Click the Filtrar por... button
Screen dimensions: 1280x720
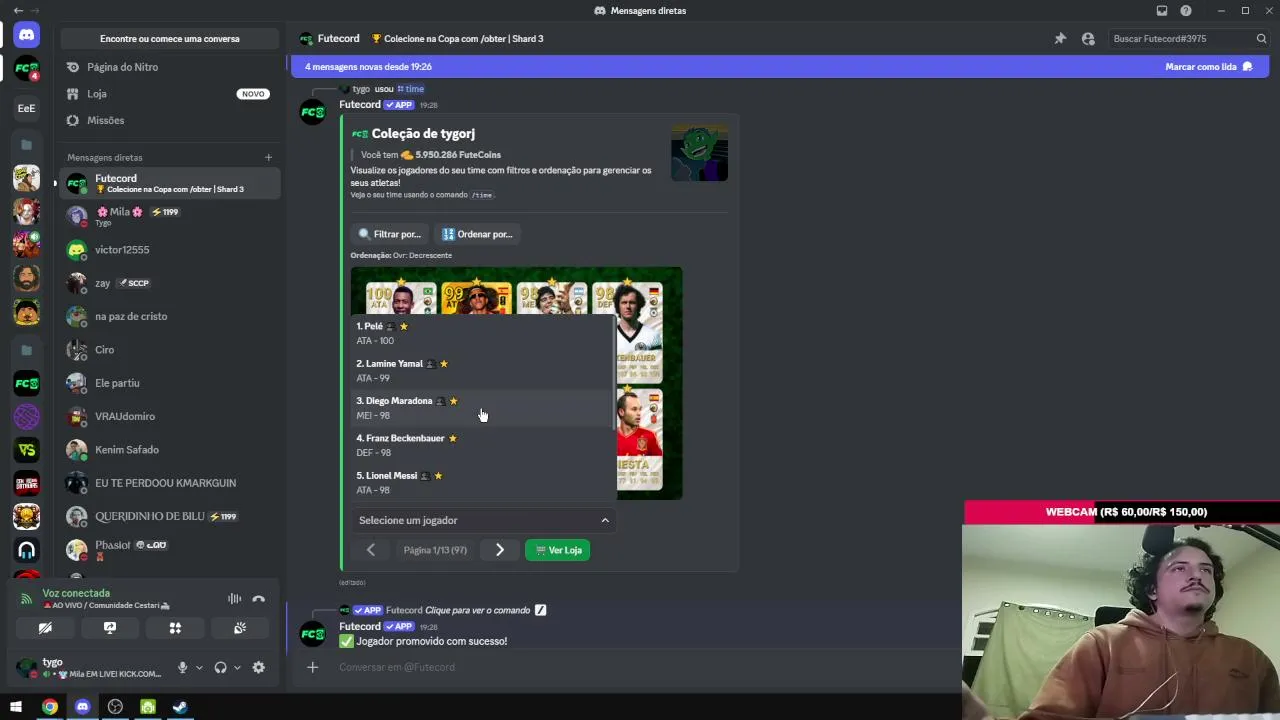pos(390,234)
